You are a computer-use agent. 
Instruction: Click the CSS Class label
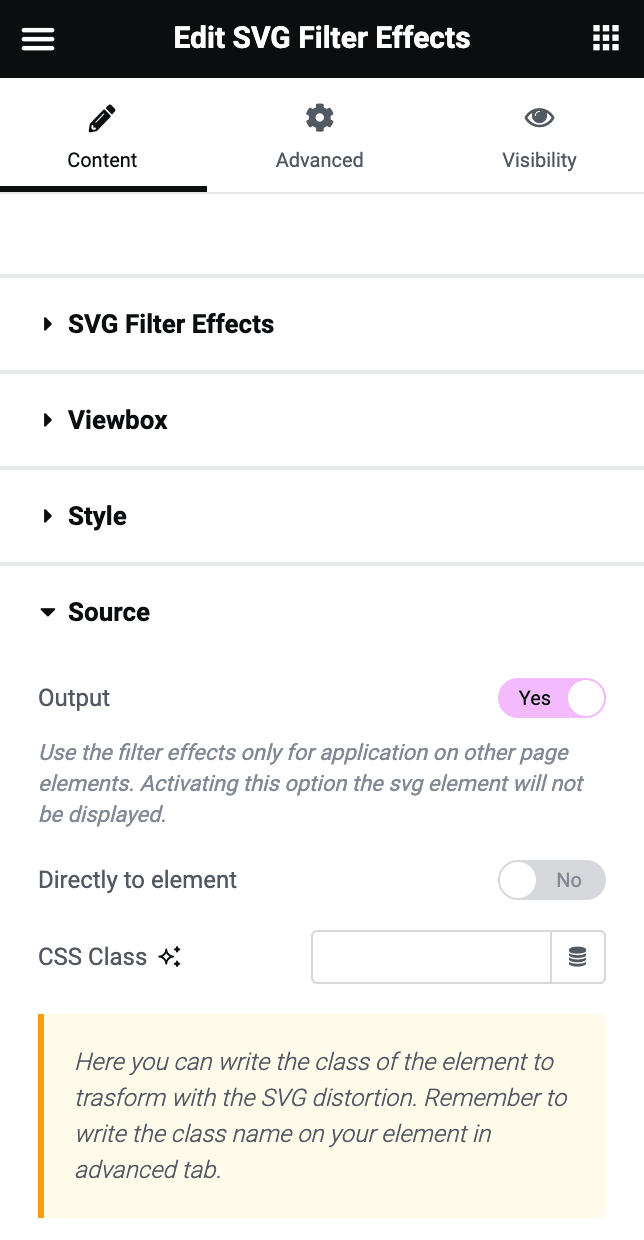click(x=92, y=957)
